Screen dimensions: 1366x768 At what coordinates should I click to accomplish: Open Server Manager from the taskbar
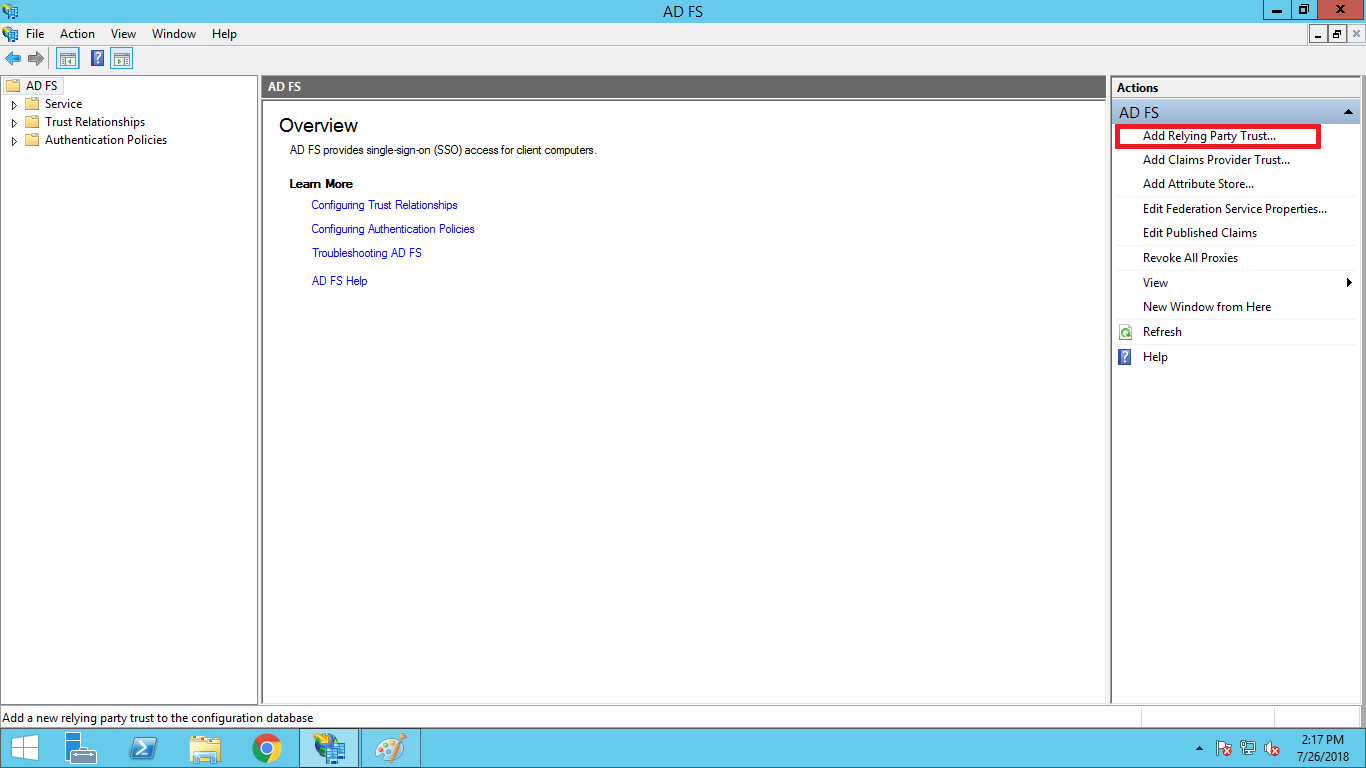[81, 748]
